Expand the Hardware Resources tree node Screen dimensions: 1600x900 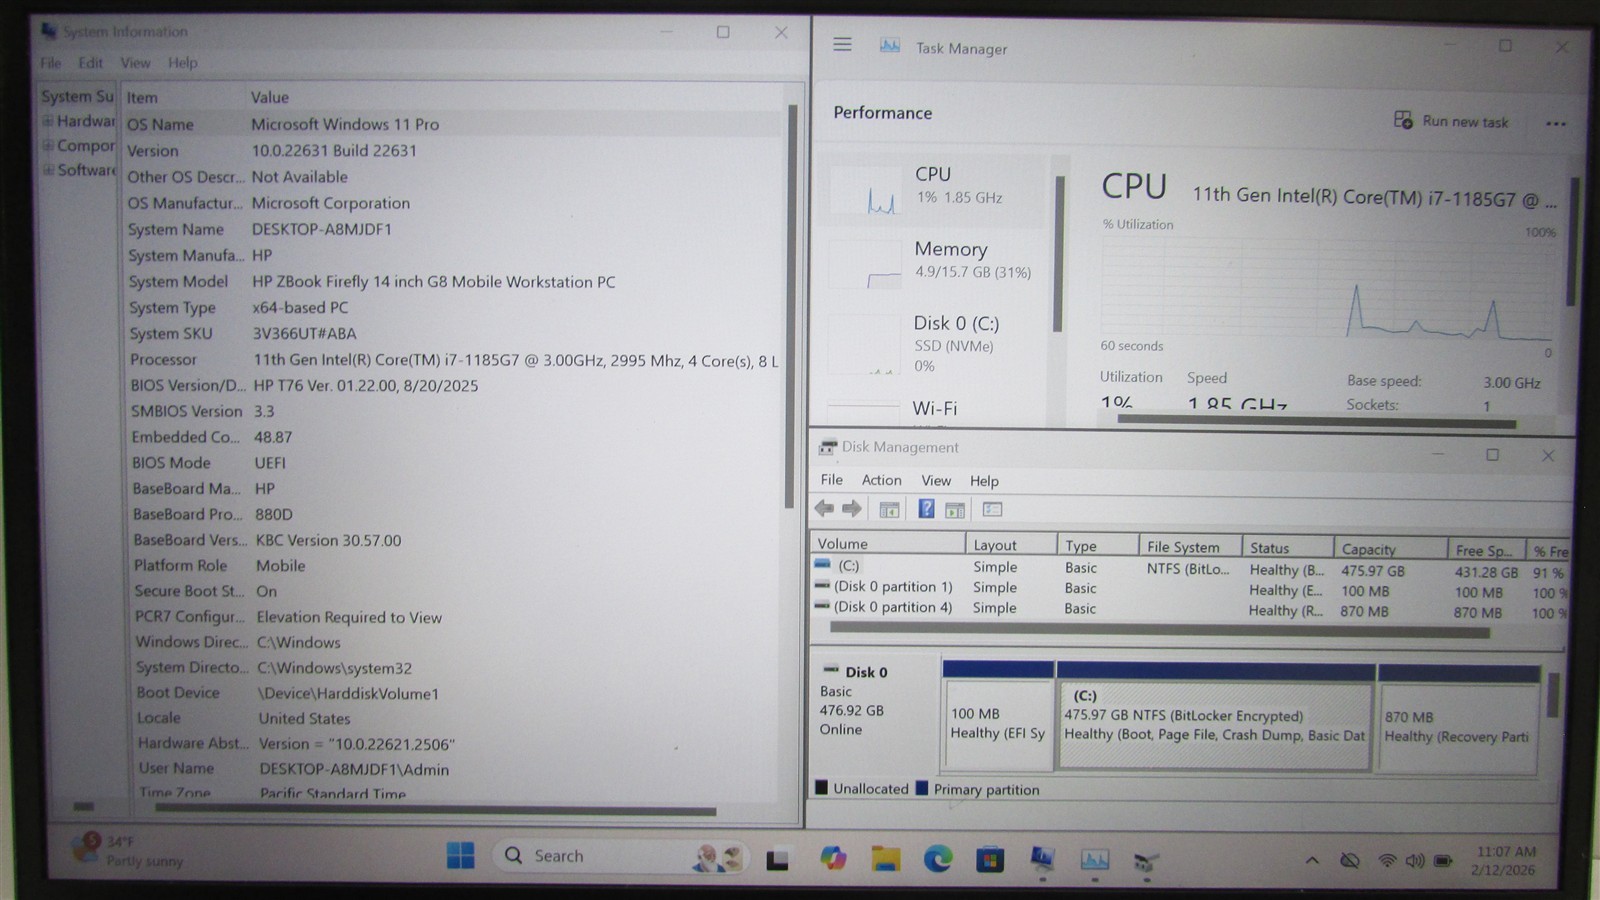(x=47, y=121)
